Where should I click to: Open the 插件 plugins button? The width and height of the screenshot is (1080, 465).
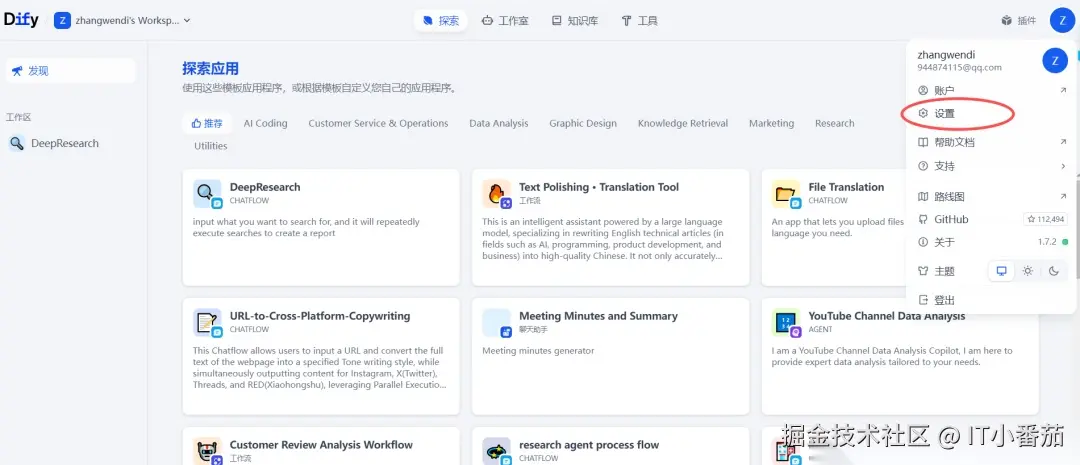pyautogui.click(x=1019, y=21)
